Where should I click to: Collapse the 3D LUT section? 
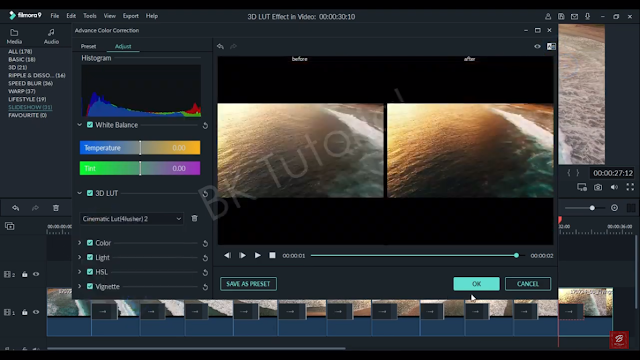click(x=80, y=193)
